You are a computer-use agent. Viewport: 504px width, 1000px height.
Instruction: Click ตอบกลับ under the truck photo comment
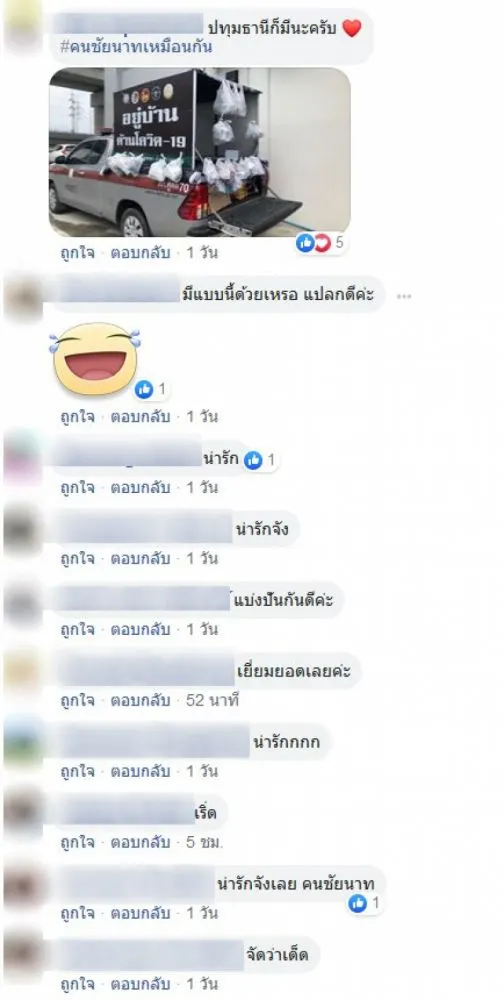point(140,253)
